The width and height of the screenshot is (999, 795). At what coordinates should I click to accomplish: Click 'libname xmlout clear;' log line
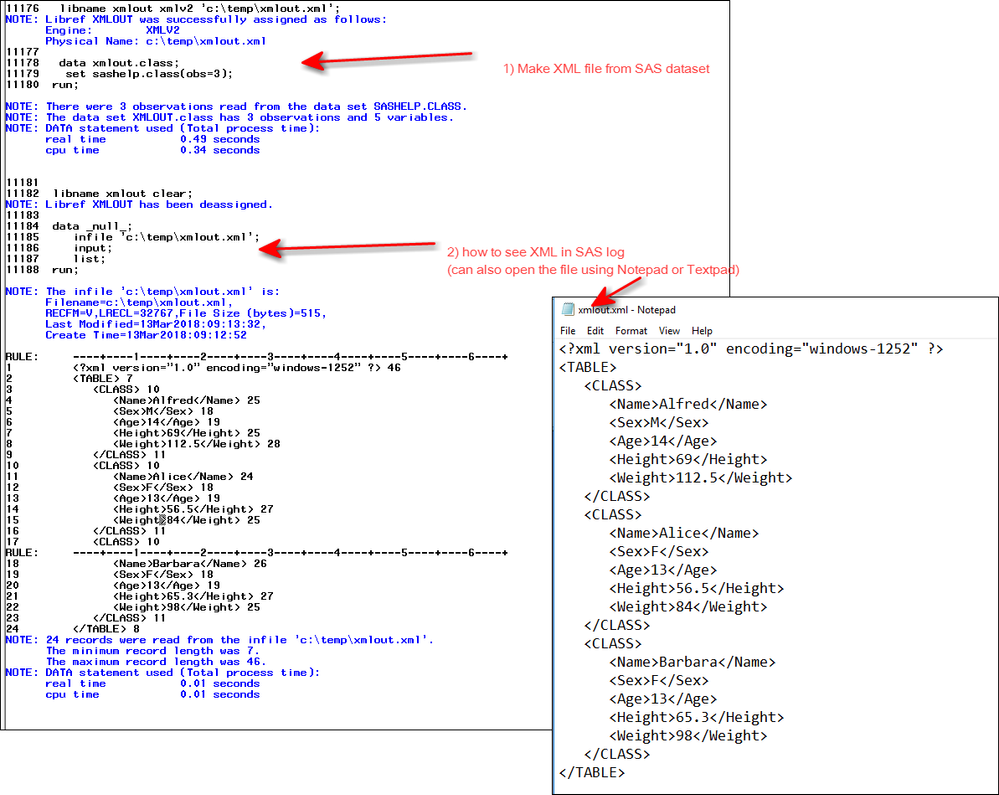tap(122, 194)
